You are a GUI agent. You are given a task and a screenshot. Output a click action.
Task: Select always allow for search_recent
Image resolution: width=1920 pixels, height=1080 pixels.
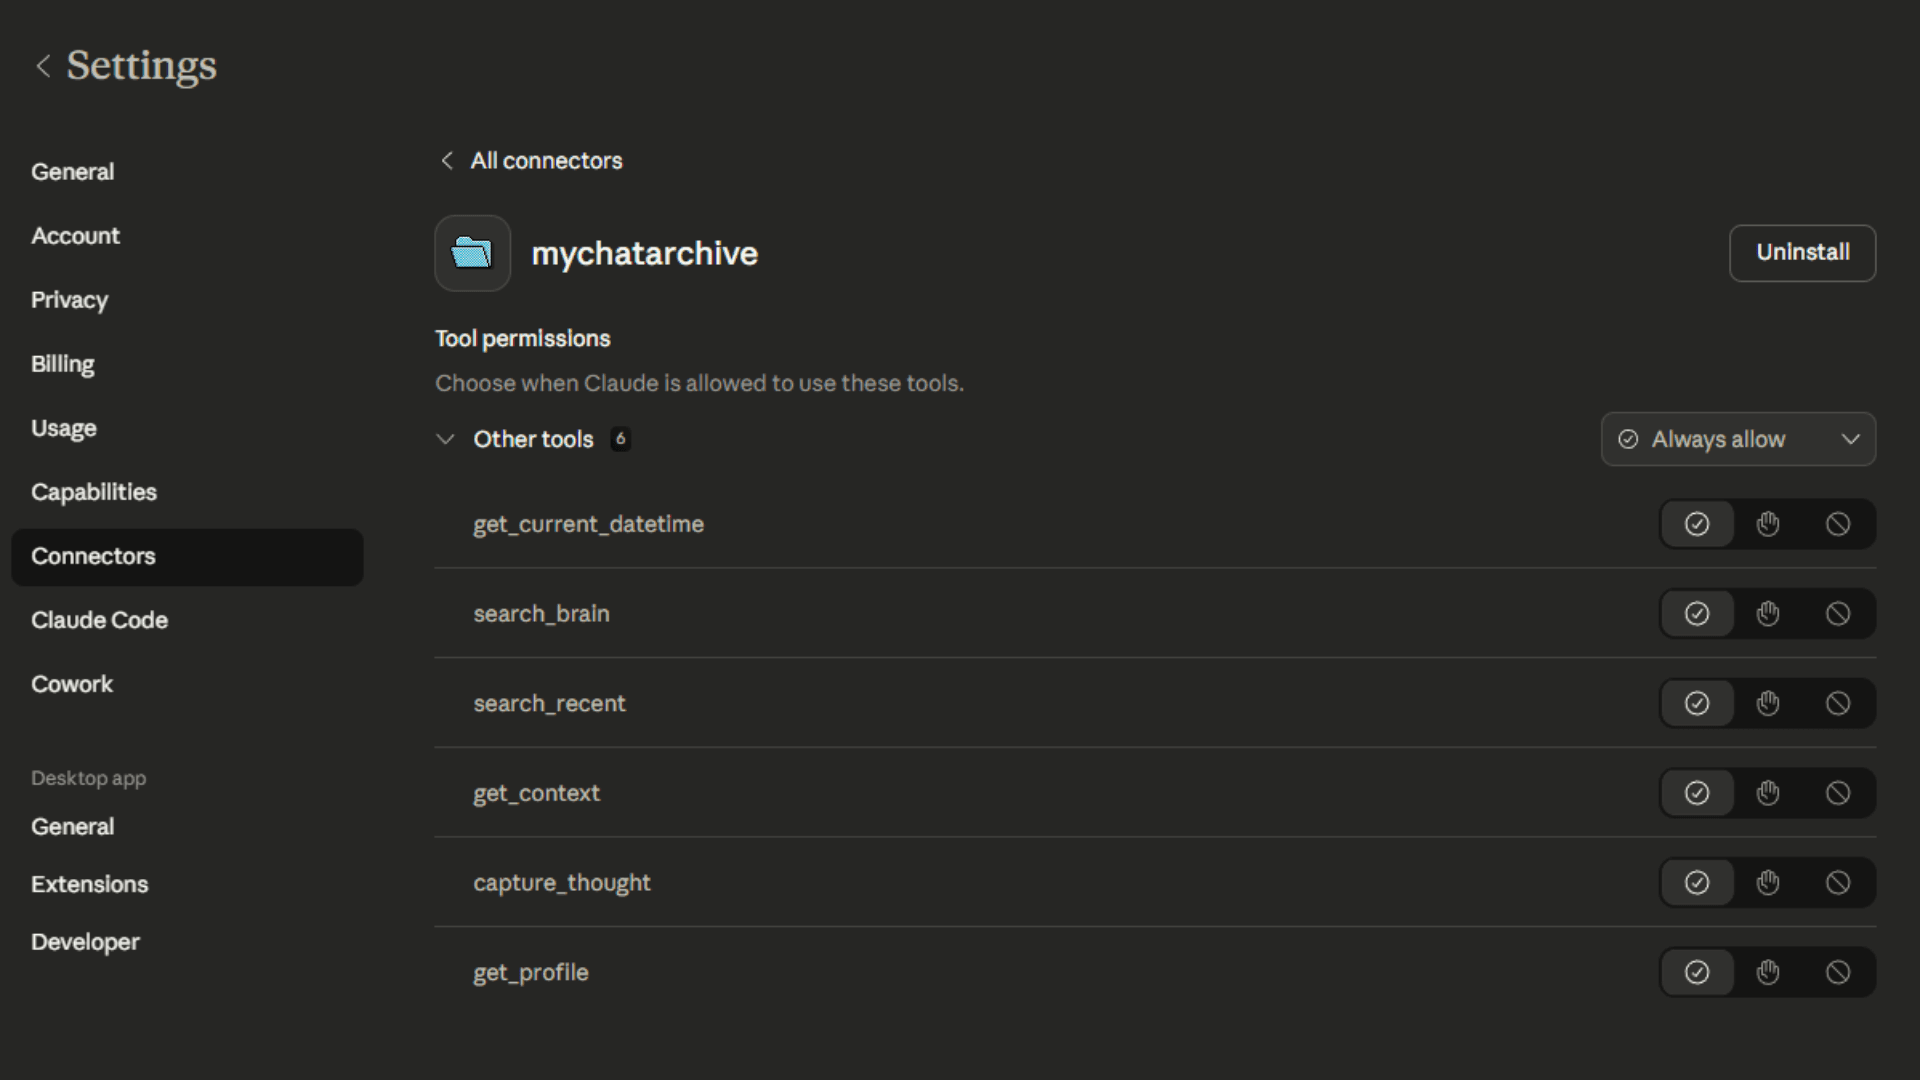point(1697,703)
